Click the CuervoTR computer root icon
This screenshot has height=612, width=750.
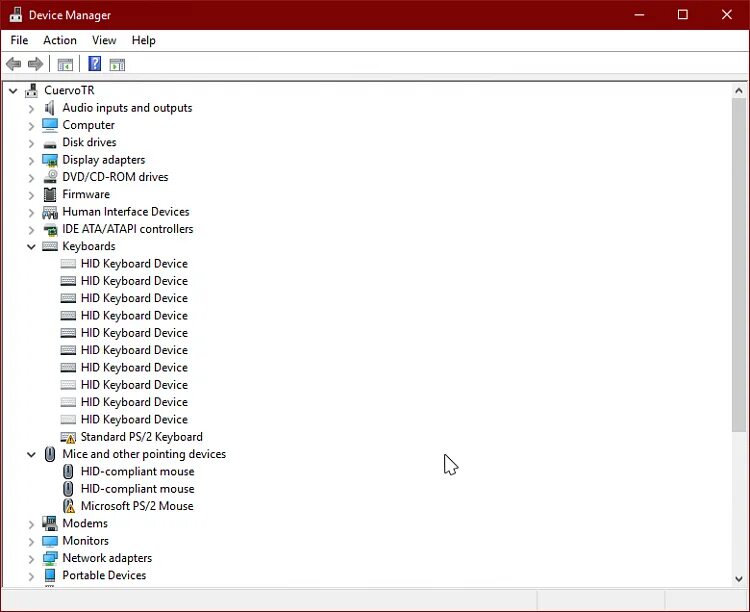(32, 90)
